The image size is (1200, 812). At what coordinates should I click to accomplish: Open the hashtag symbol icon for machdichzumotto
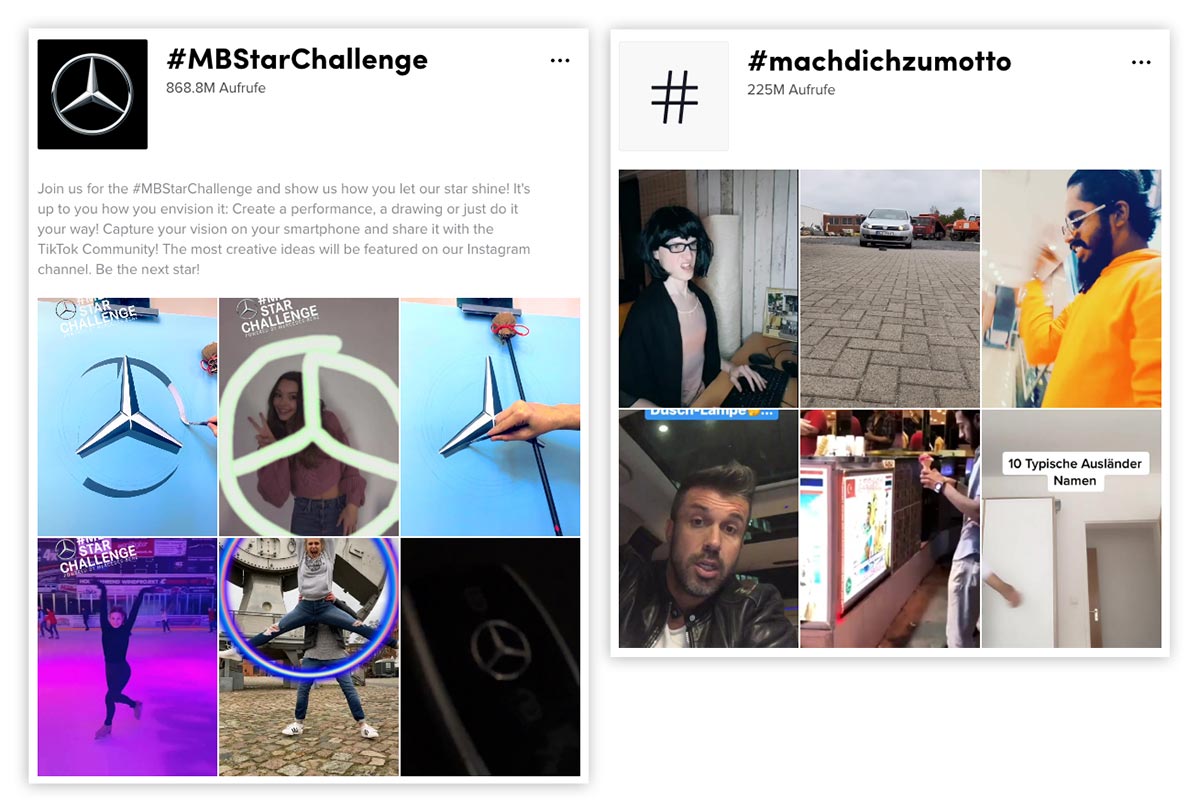point(674,96)
